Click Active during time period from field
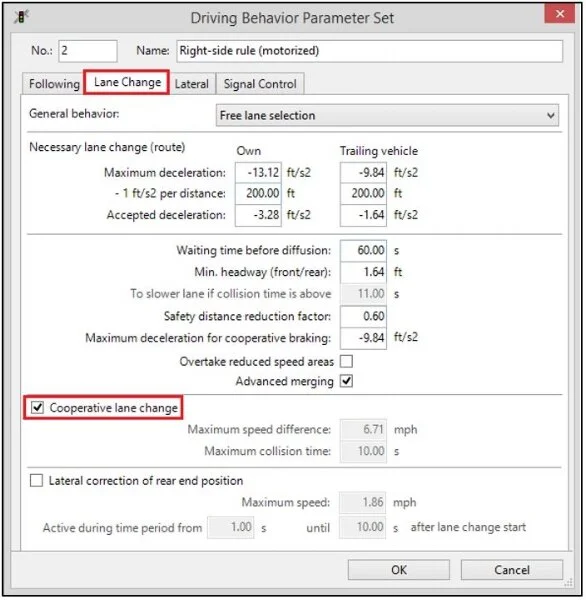This screenshot has height=600, width=586. tap(231, 528)
